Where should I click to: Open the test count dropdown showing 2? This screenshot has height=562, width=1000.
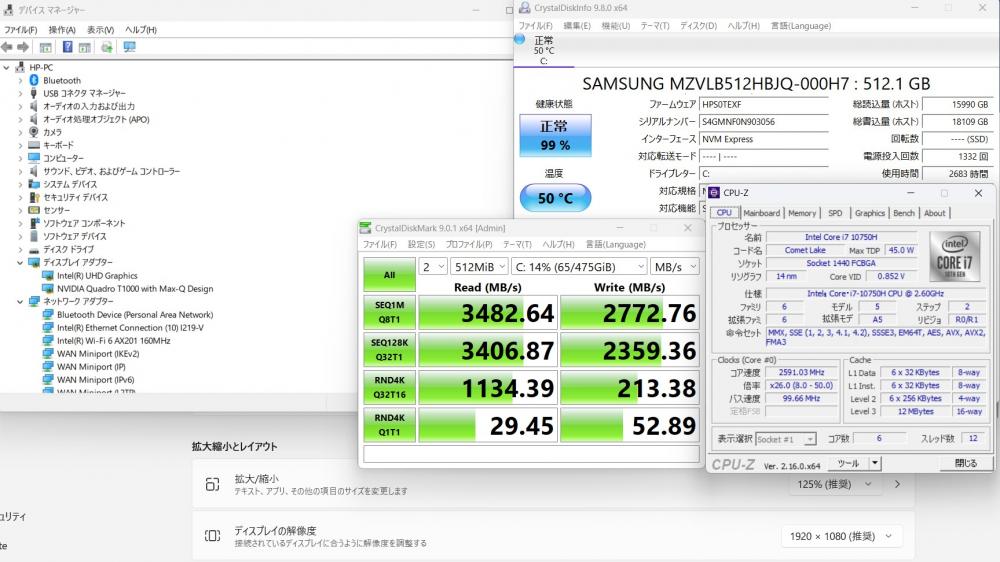point(432,267)
